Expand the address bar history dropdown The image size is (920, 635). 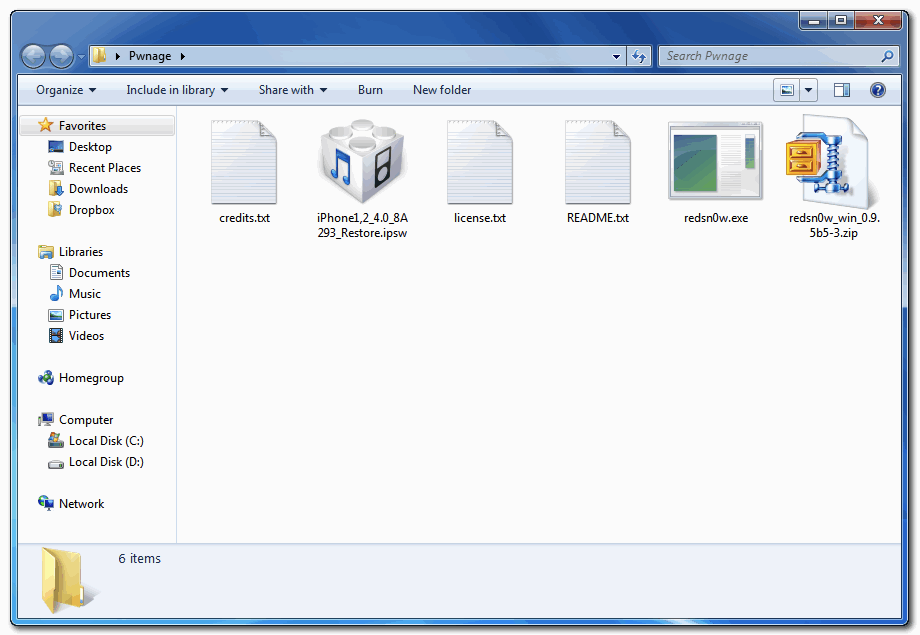[x=616, y=56]
